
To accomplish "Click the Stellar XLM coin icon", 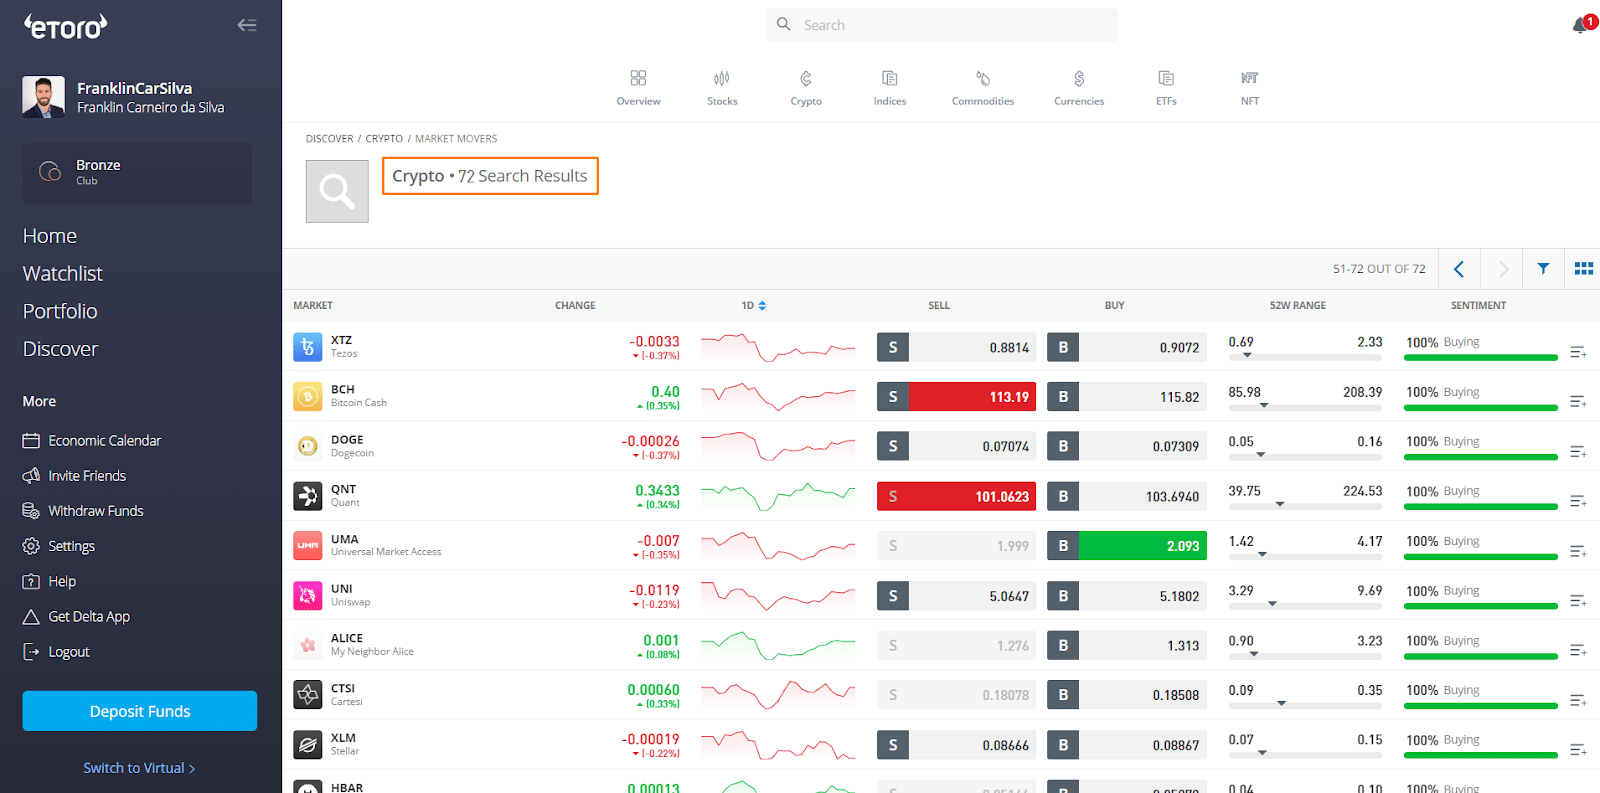I will tap(308, 744).
